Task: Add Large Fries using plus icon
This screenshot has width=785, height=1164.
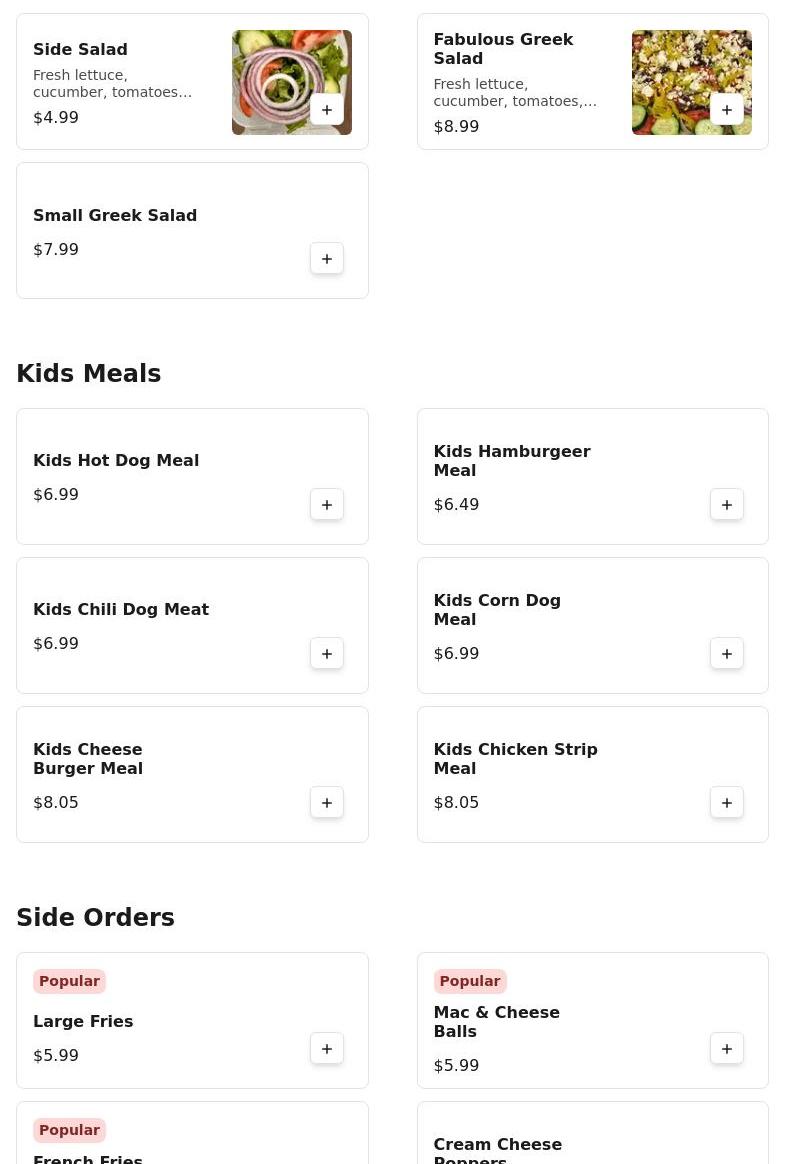Action: pos(327,1049)
